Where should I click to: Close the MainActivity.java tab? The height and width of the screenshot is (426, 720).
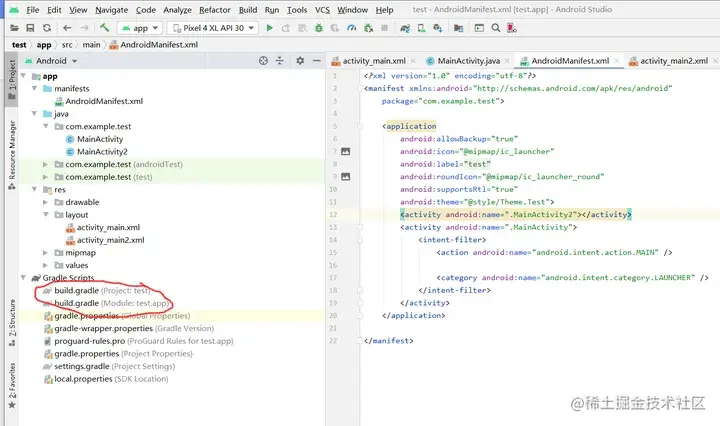tap(506, 61)
